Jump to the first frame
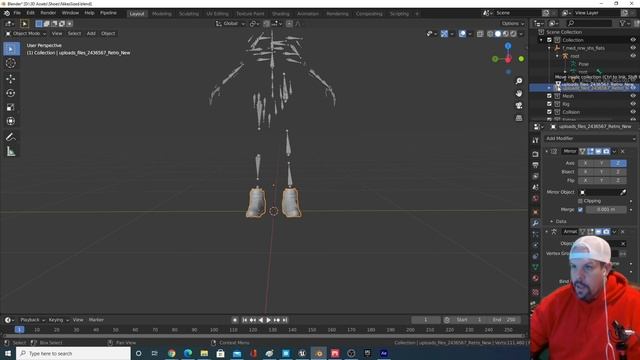This screenshot has width=640, height=360. tap(244, 320)
